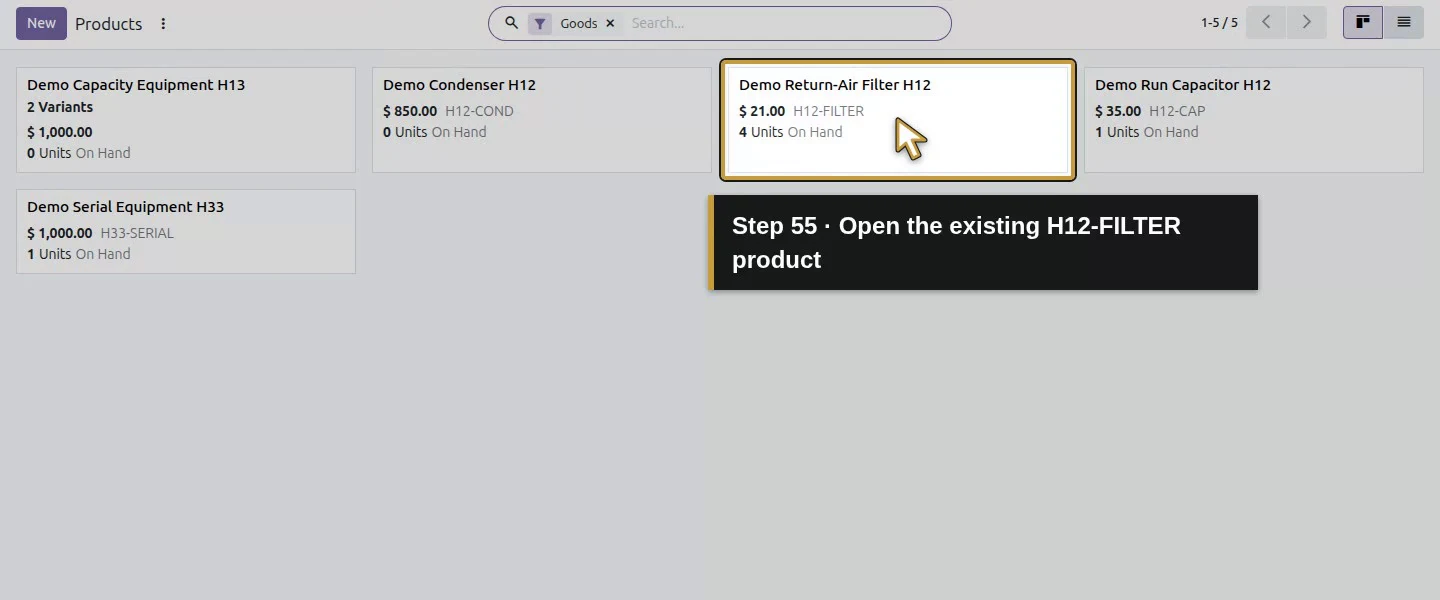Open Demo Capacity Equipment H13 card

(x=186, y=120)
